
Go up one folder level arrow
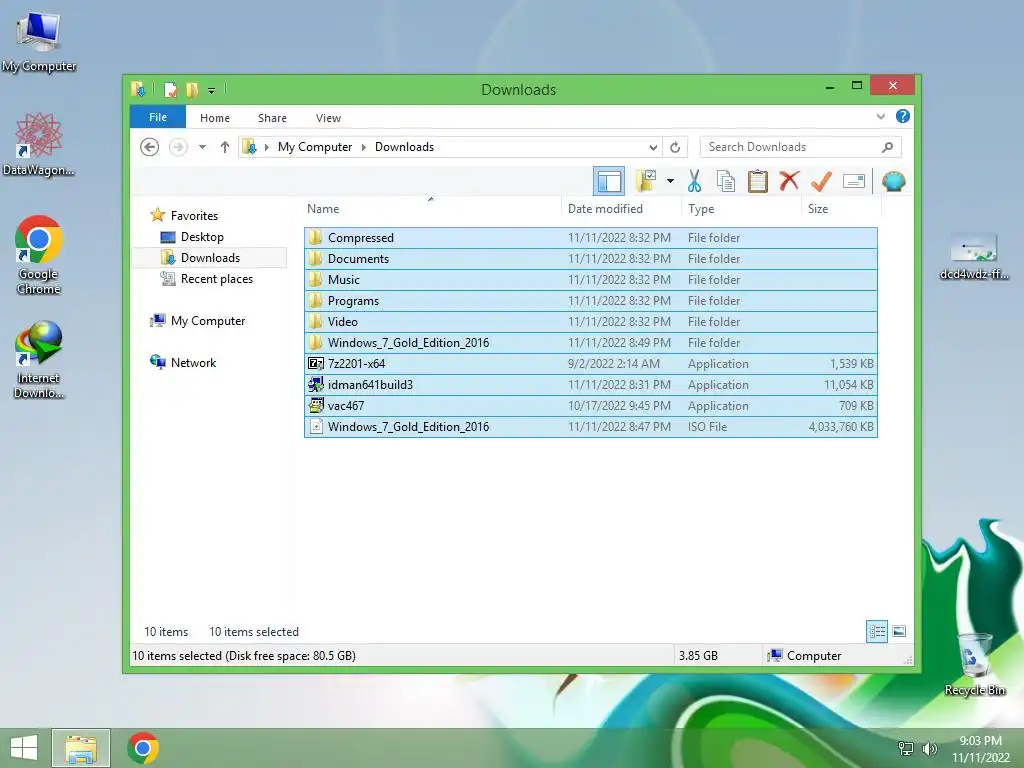click(x=225, y=147)
